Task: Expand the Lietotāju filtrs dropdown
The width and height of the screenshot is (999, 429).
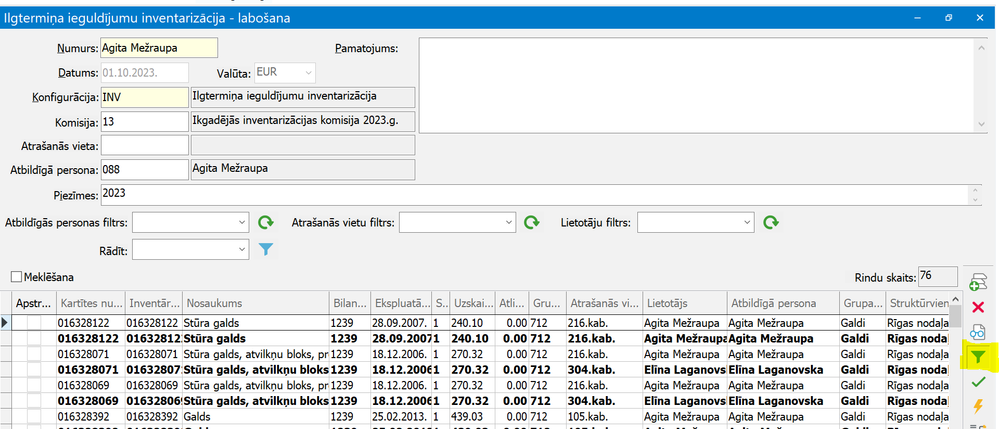Action: point(747,222)
